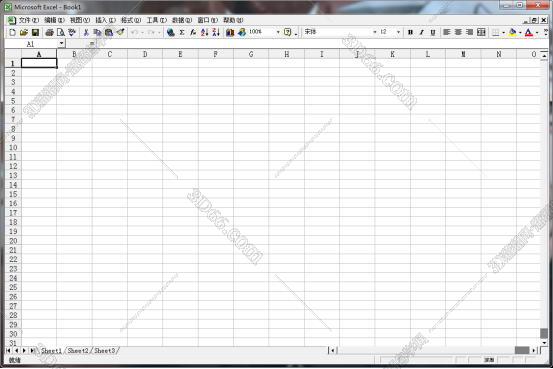Jump to first sheet navigation button
Viewport: 553px width, 369px height.
(x=8, y=351)
